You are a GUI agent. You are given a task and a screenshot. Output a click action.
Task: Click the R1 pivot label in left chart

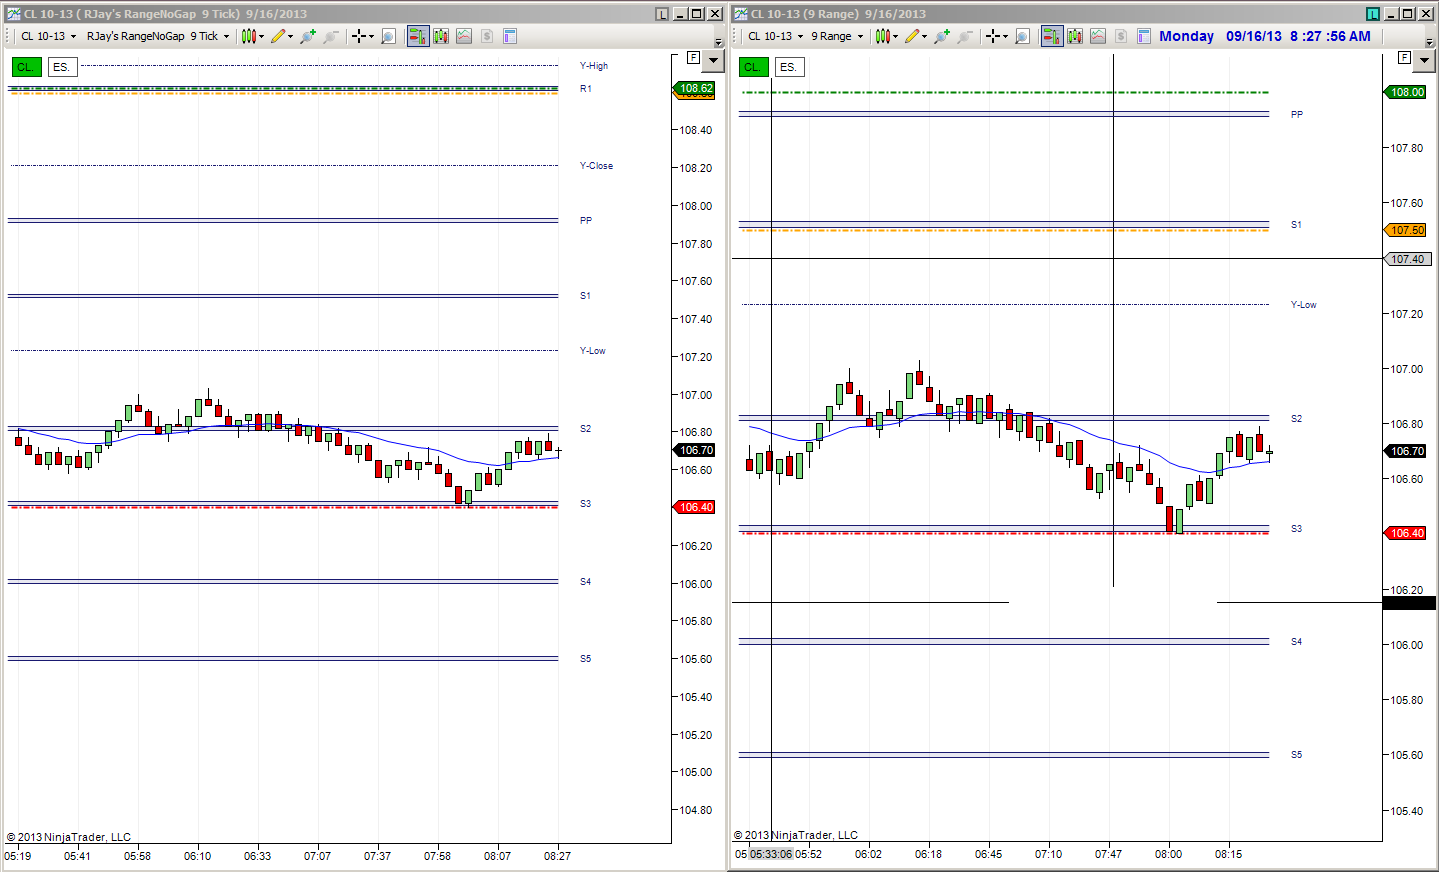pyautogui.click(x=586, y=89)
